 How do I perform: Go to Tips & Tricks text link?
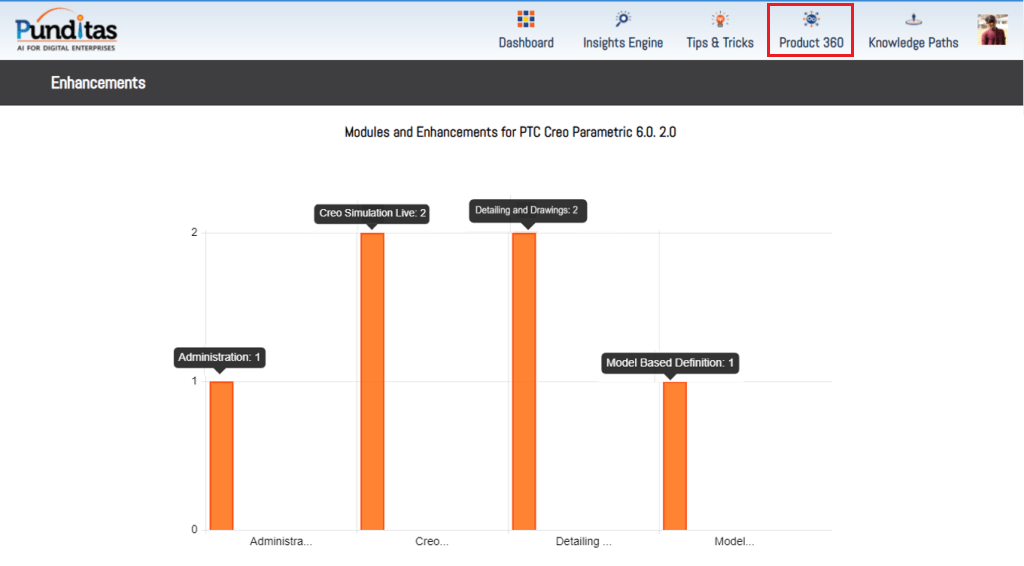pos(720,43)
